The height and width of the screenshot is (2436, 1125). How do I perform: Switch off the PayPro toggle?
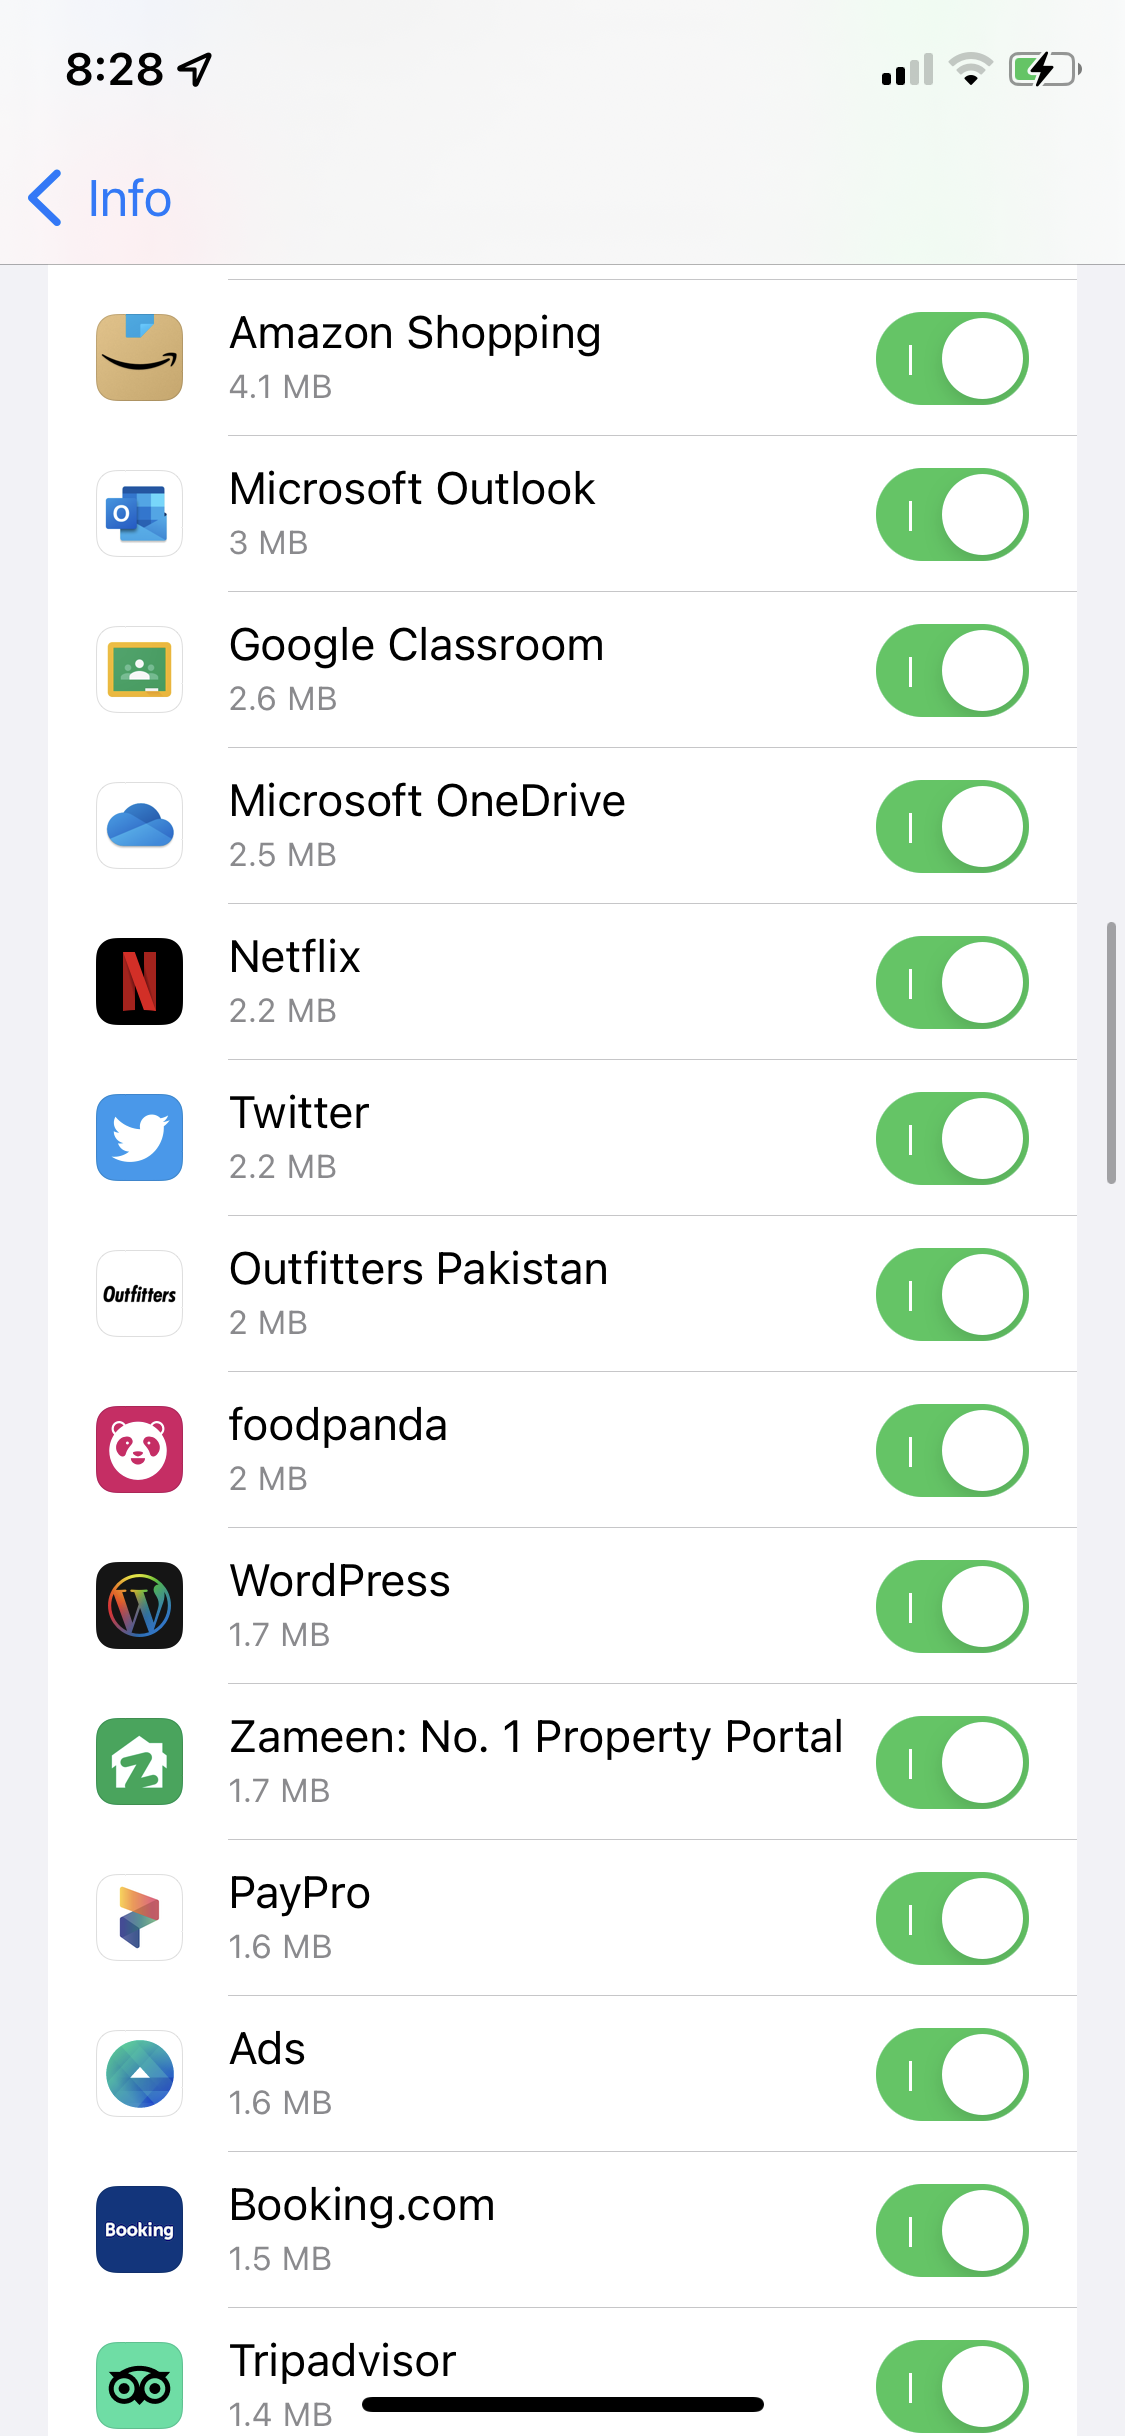coord(952,1919)
